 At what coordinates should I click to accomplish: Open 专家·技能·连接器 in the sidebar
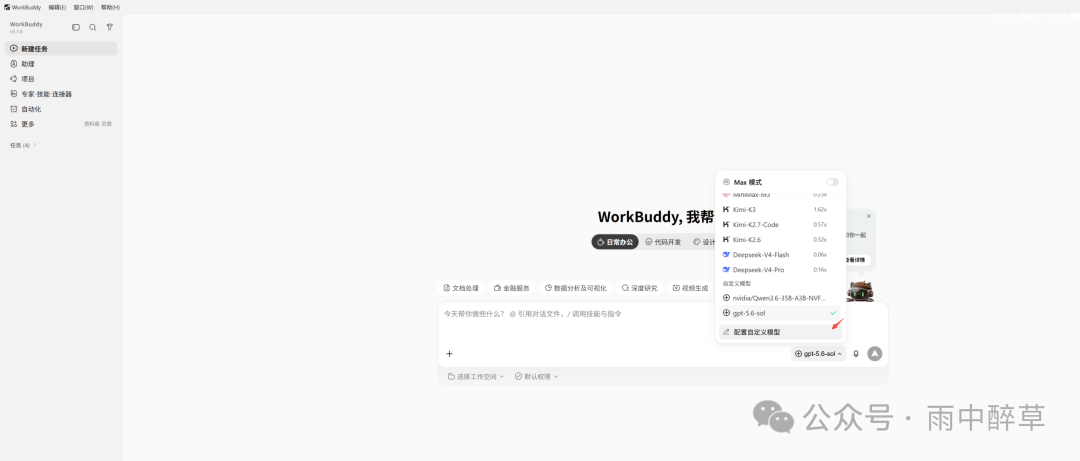(61, 94)
